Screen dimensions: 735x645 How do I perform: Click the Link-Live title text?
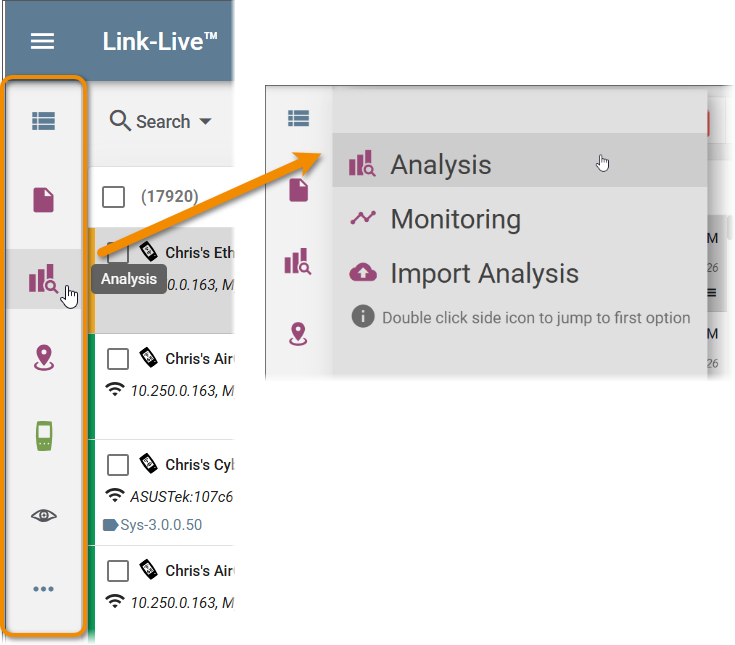point(160,41)
